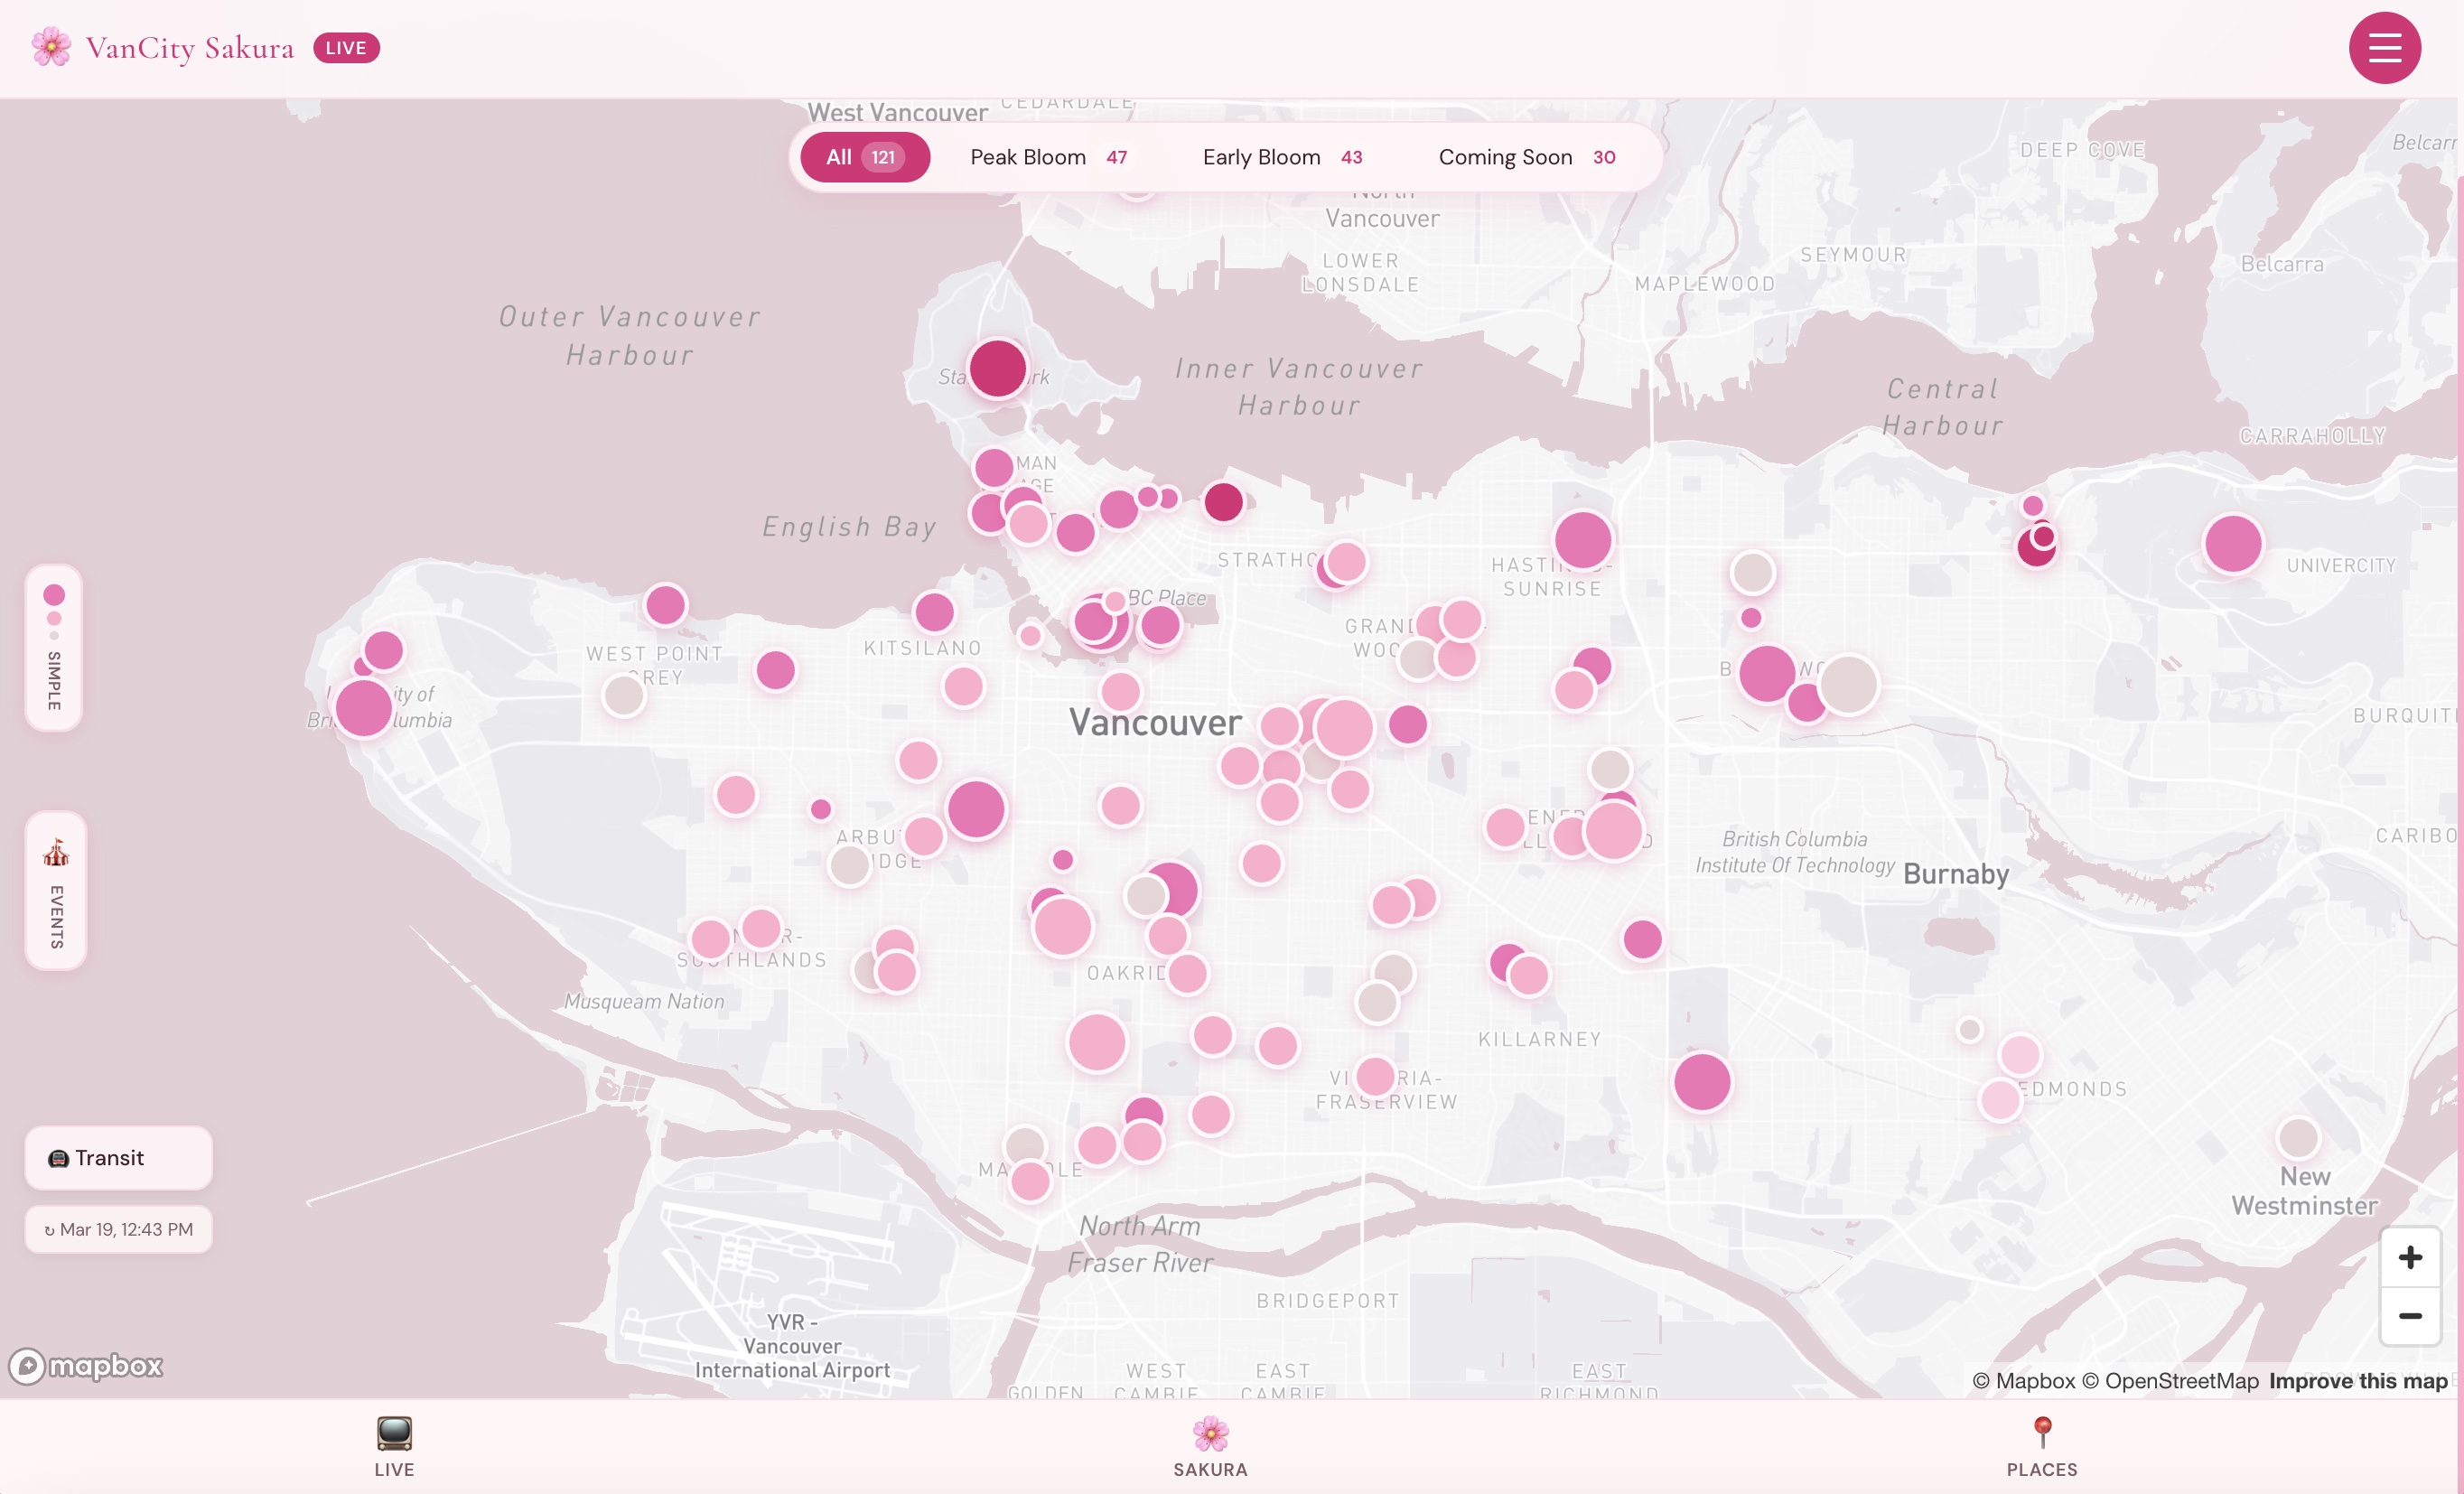This screenshot has width=2464, height=1494.
Task: Filter by Peak Bloom
Action: click(x=1048, y=157)
